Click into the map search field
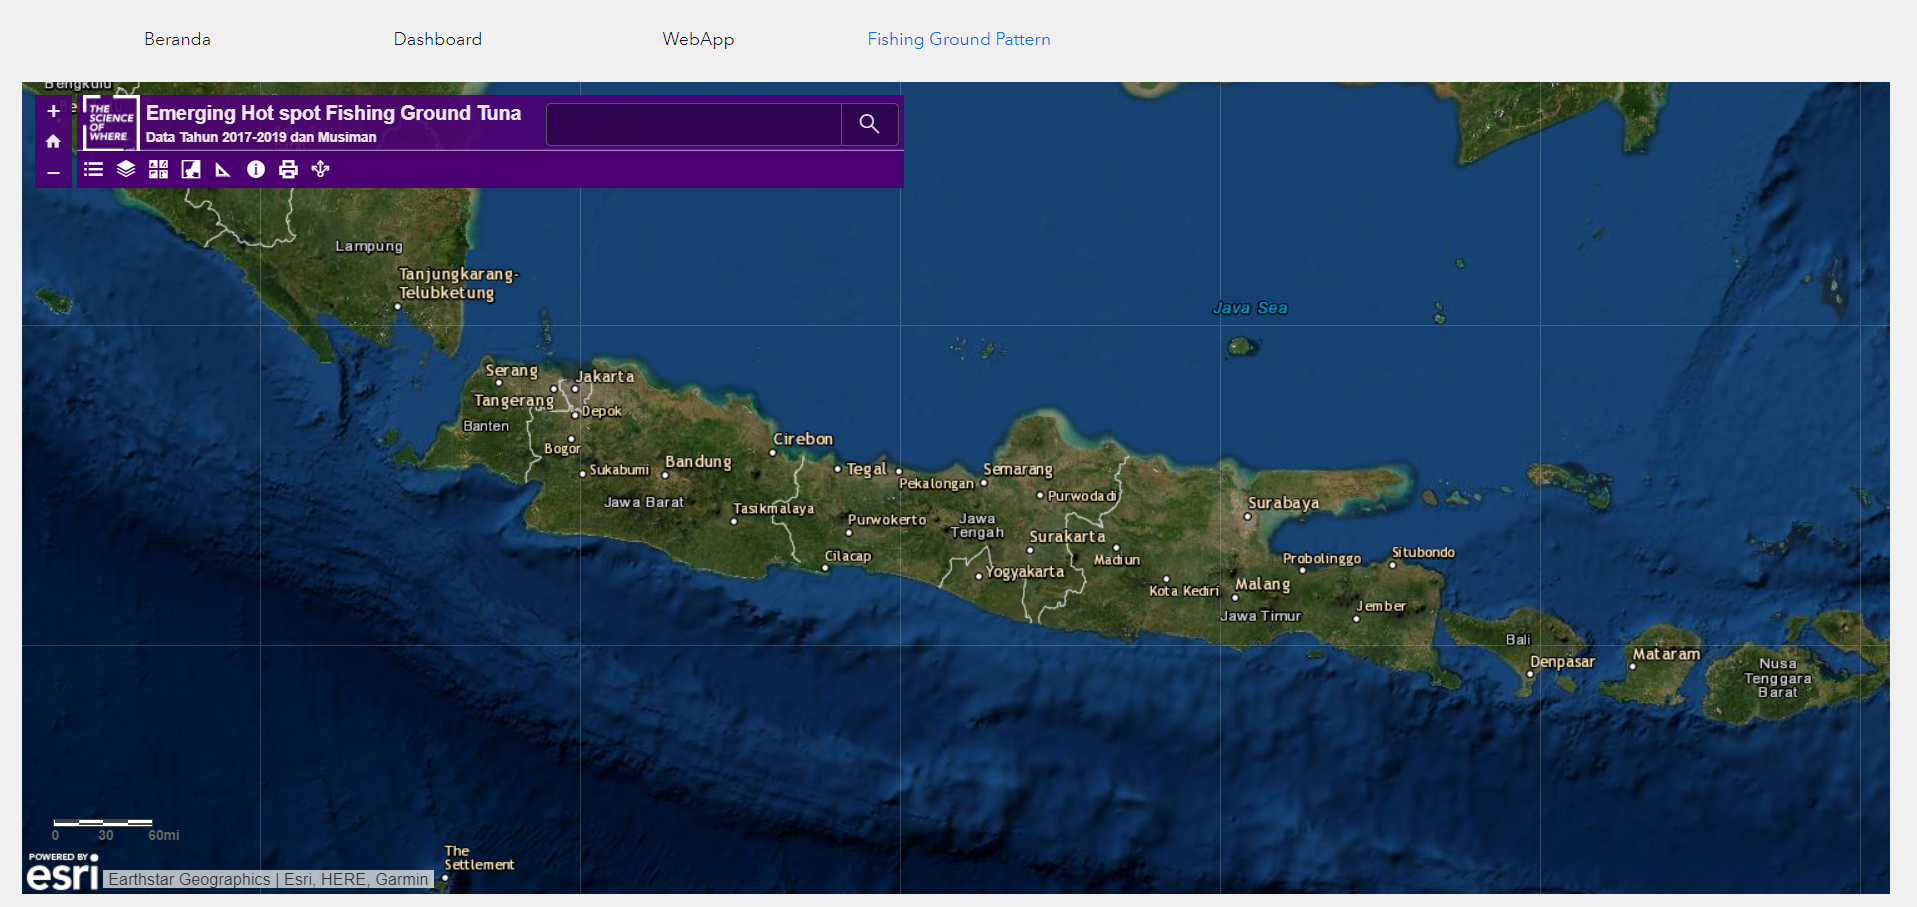 tap(693, 124)
